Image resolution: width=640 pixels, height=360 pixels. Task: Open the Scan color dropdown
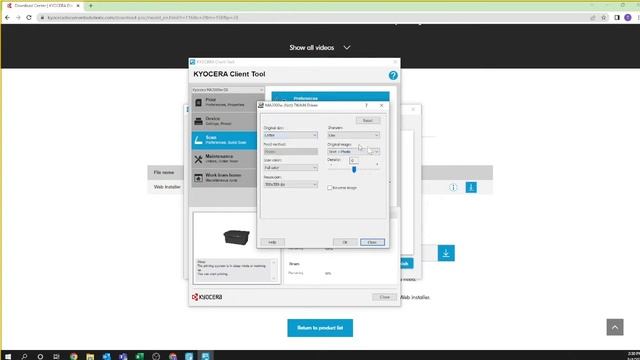coord(291,168)
